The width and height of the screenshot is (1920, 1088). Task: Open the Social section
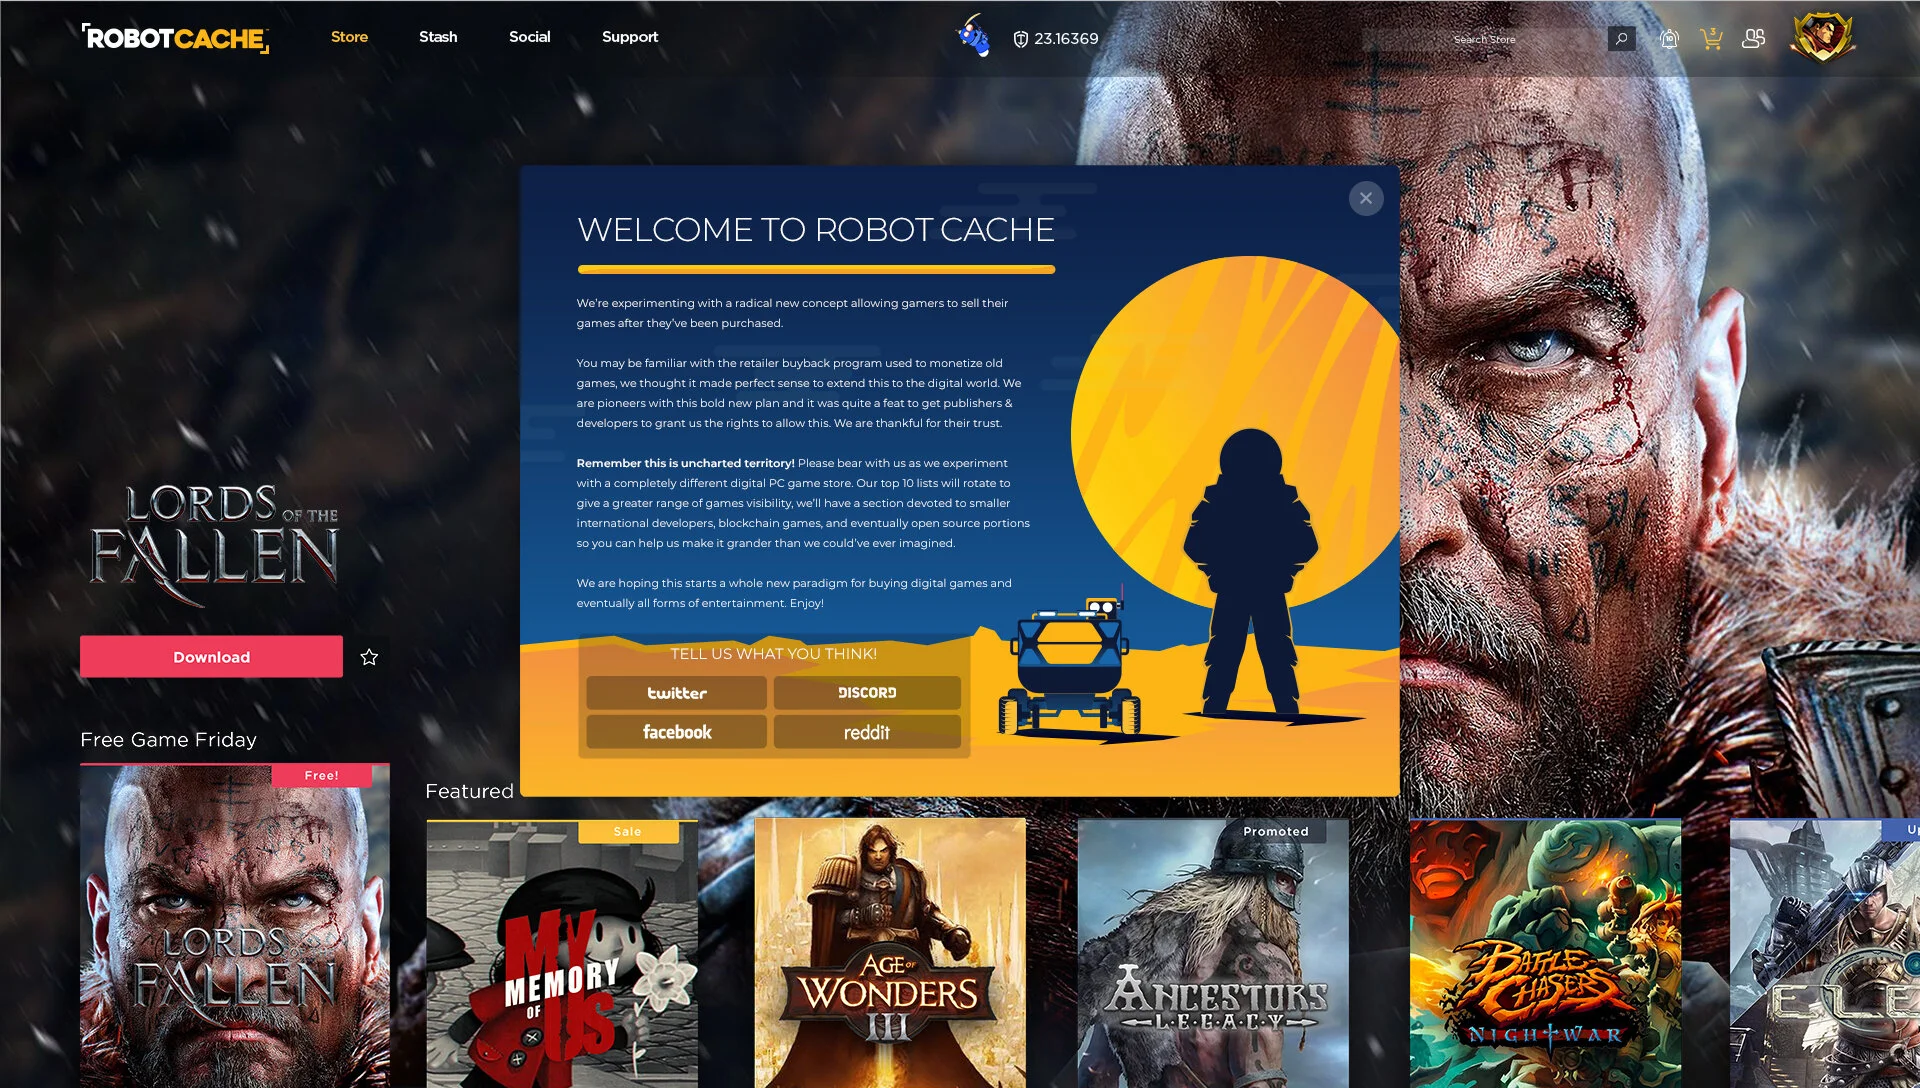(530, 37)
